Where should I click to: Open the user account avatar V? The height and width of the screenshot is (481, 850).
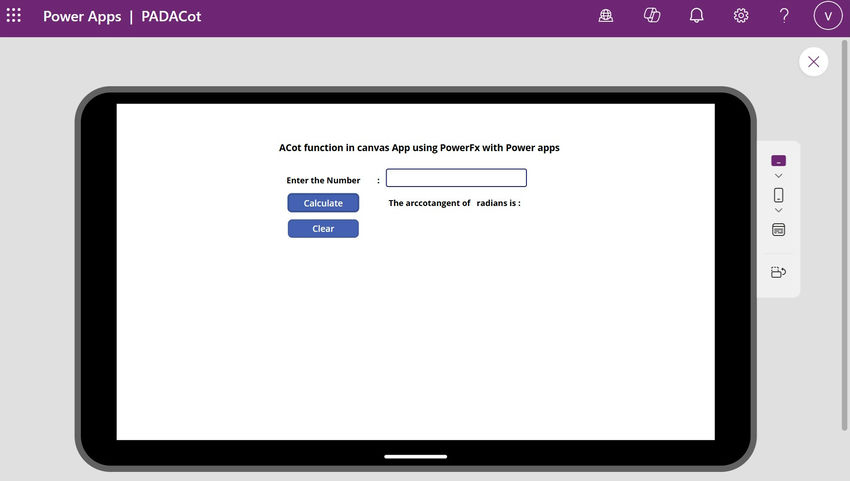click(x=828, y=16)
